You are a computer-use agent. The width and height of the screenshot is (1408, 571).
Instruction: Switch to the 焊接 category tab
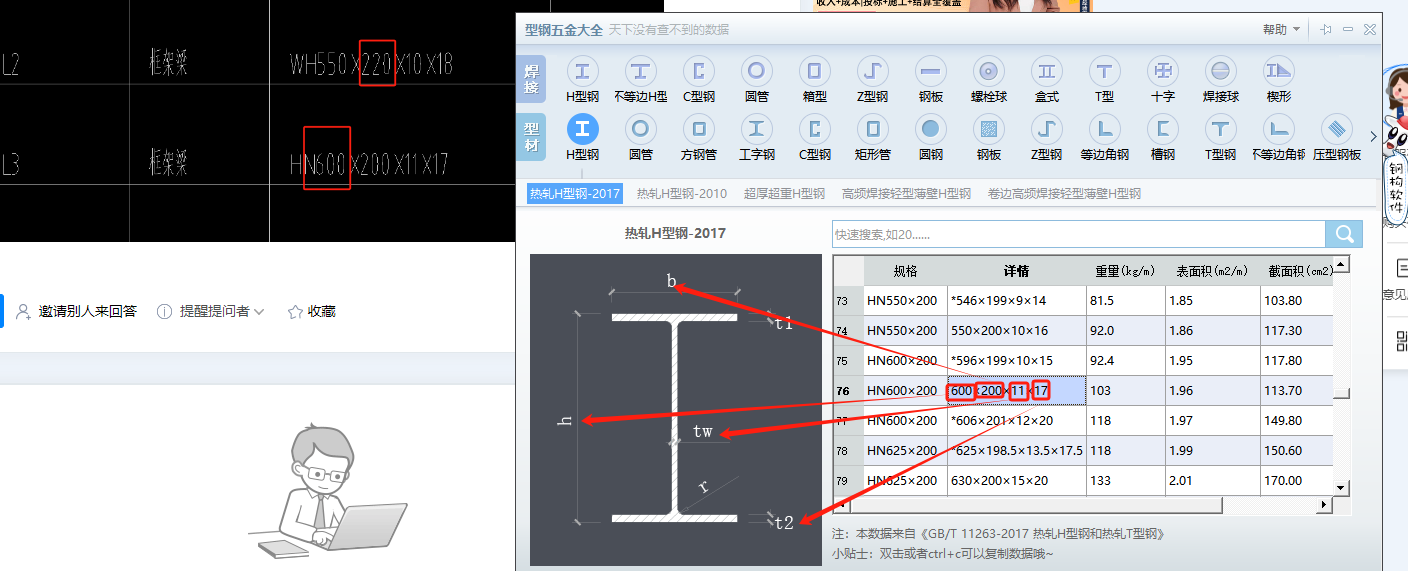[x=532, y=79]
